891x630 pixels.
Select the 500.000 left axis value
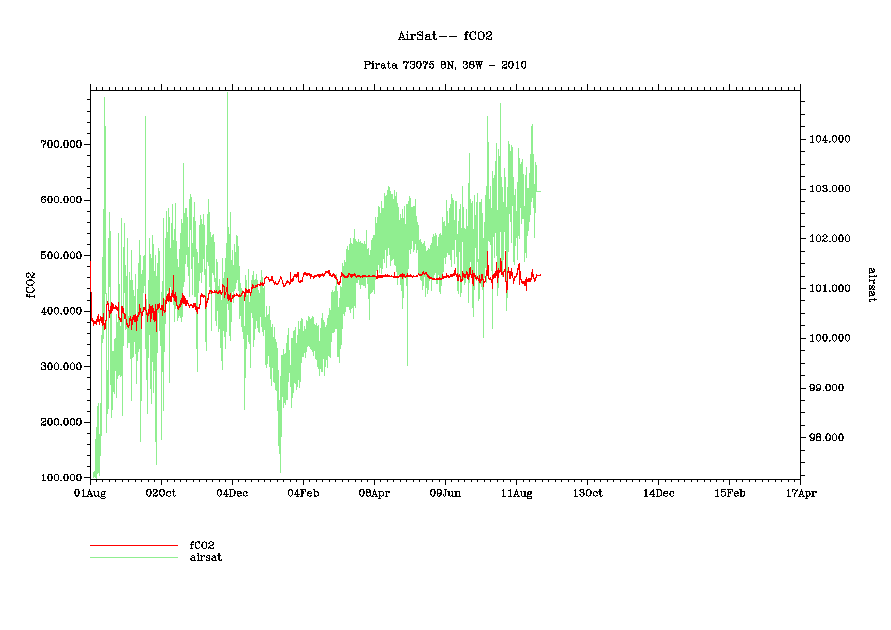pos(61,255)
